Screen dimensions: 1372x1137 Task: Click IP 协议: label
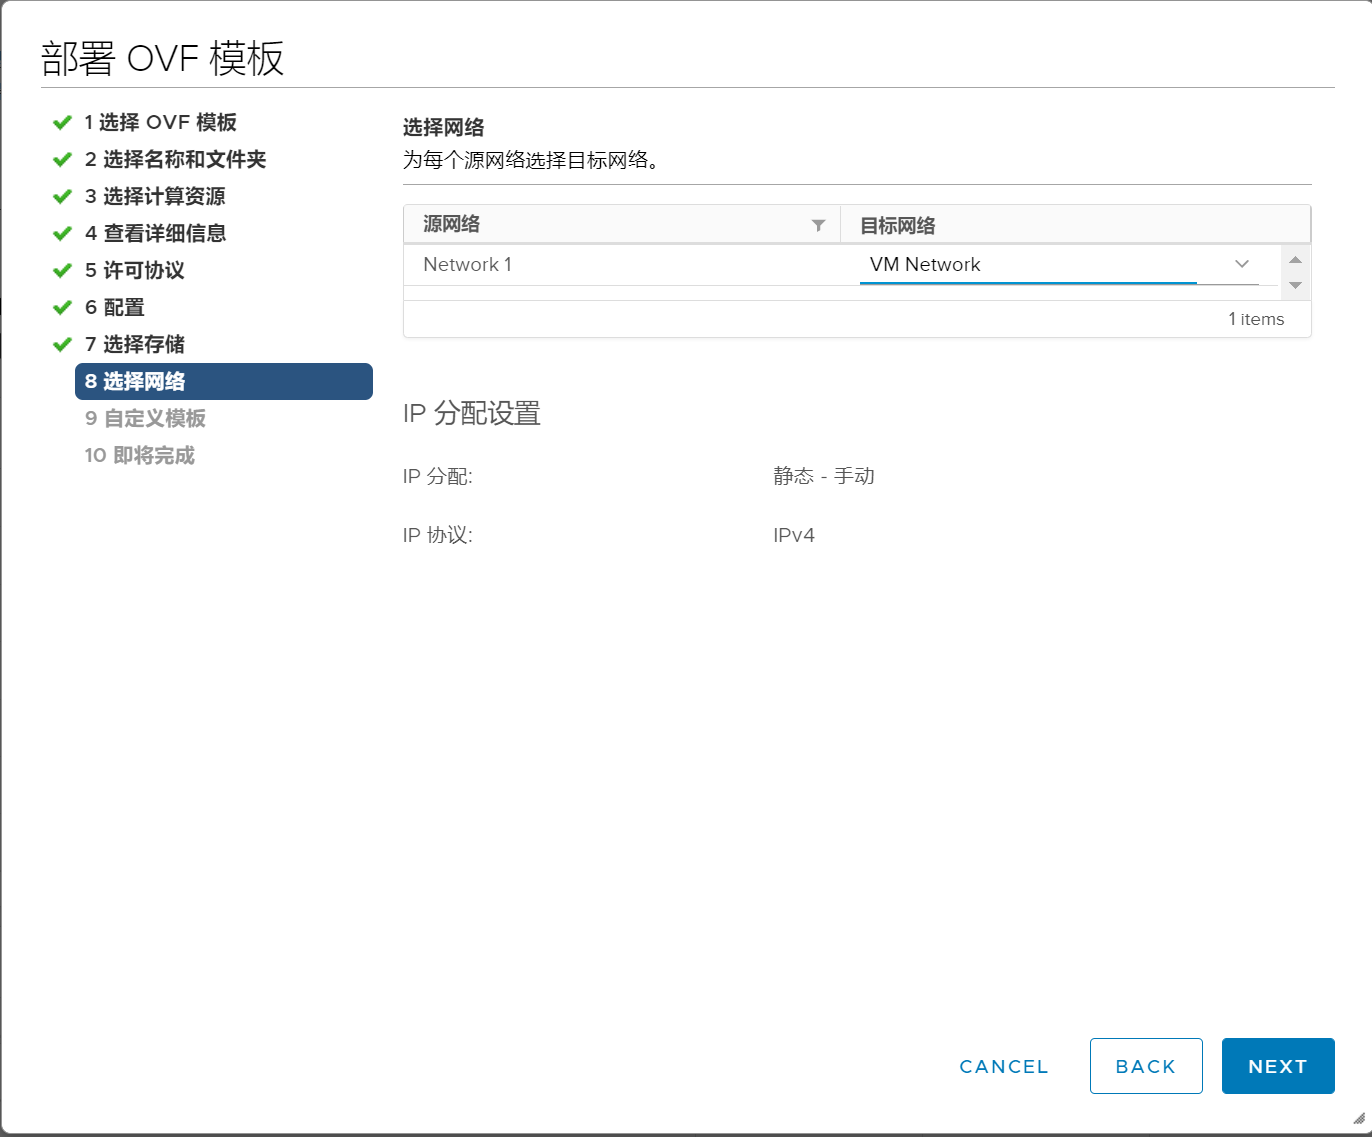click(x=438, y=535)
